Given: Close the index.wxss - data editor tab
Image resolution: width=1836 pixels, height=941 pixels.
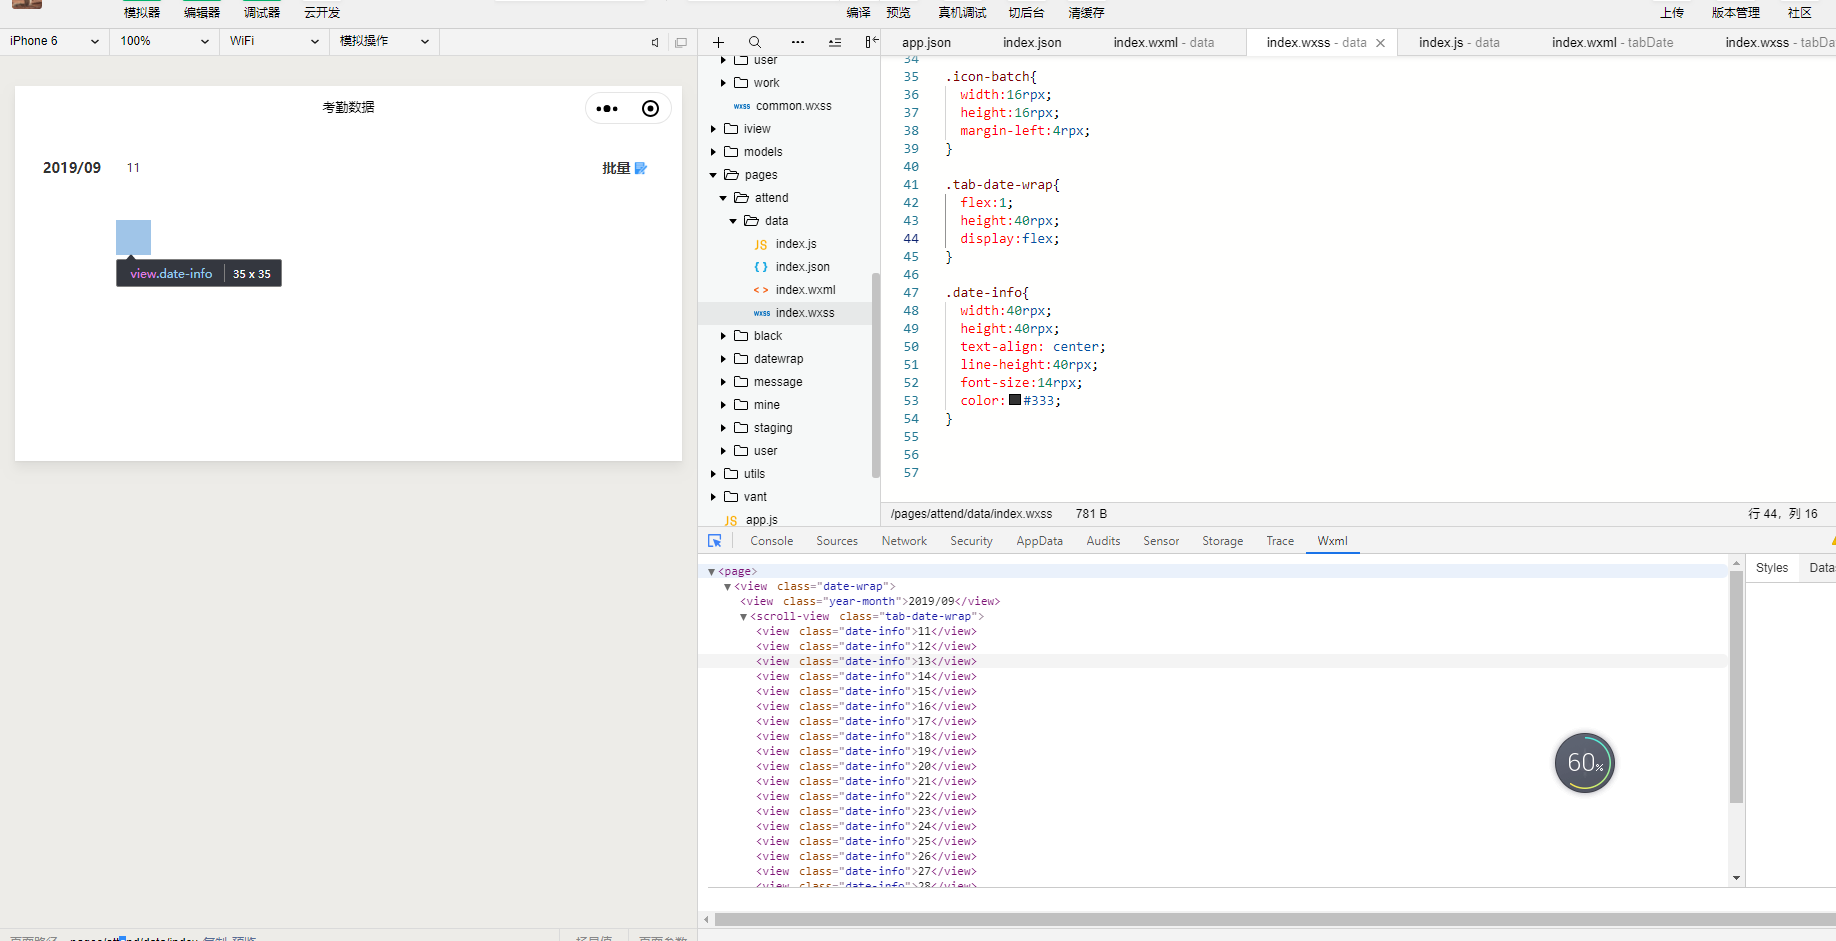Looking at the screenshot, I should pos(1381,43).
